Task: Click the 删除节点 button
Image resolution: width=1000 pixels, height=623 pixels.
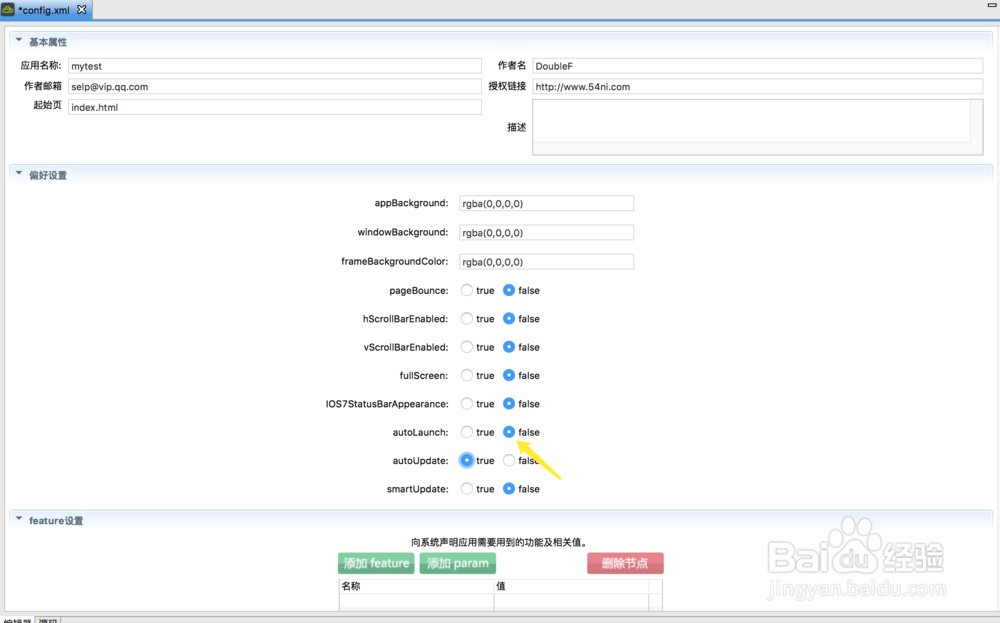Action: [625, 563]
